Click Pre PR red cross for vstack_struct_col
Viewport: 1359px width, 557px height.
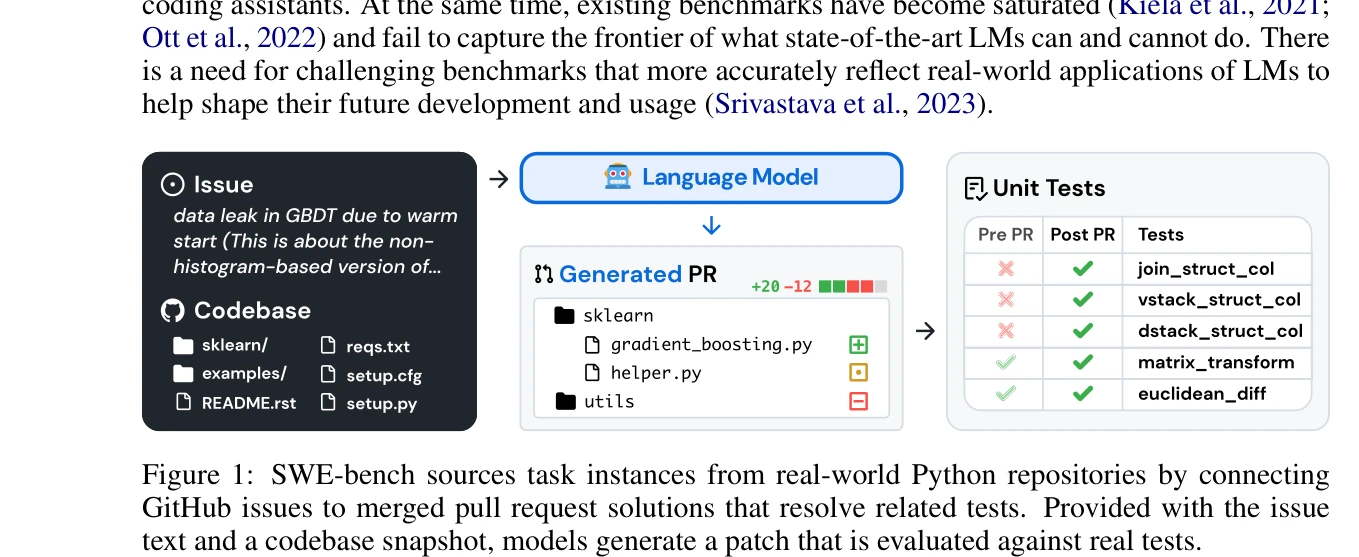1005,300
